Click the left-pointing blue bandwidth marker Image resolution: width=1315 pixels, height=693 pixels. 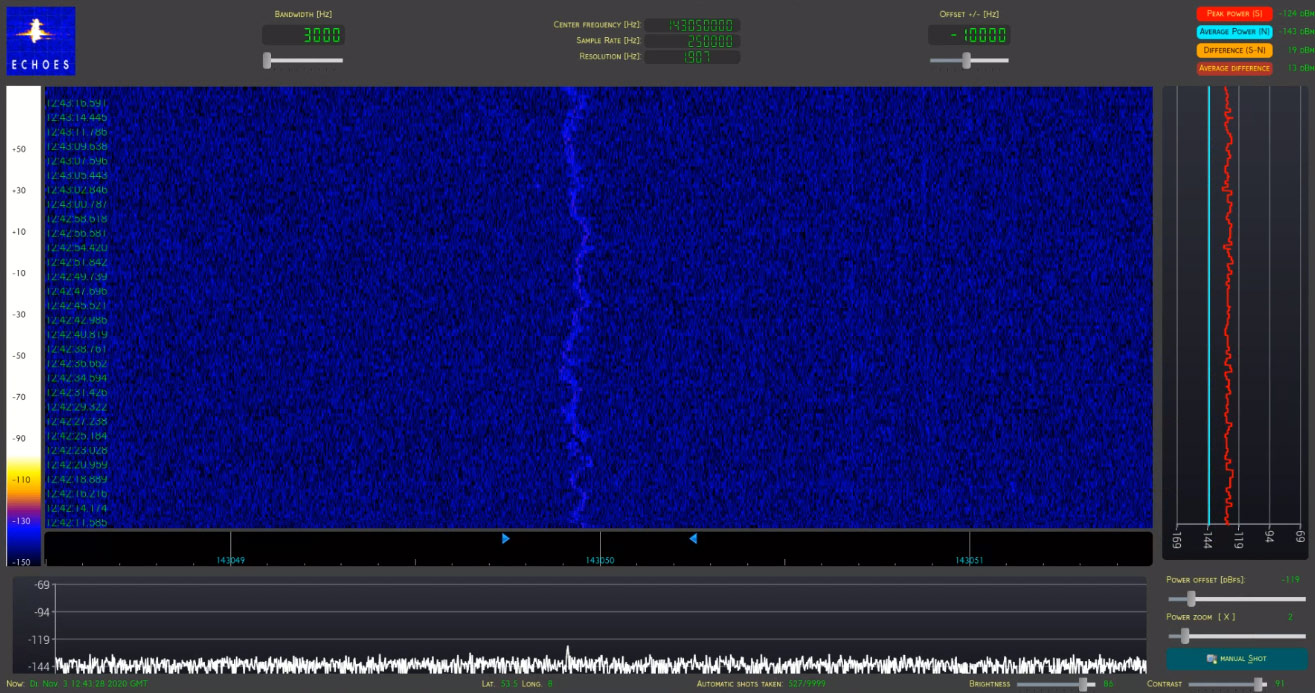coord(692,539)
